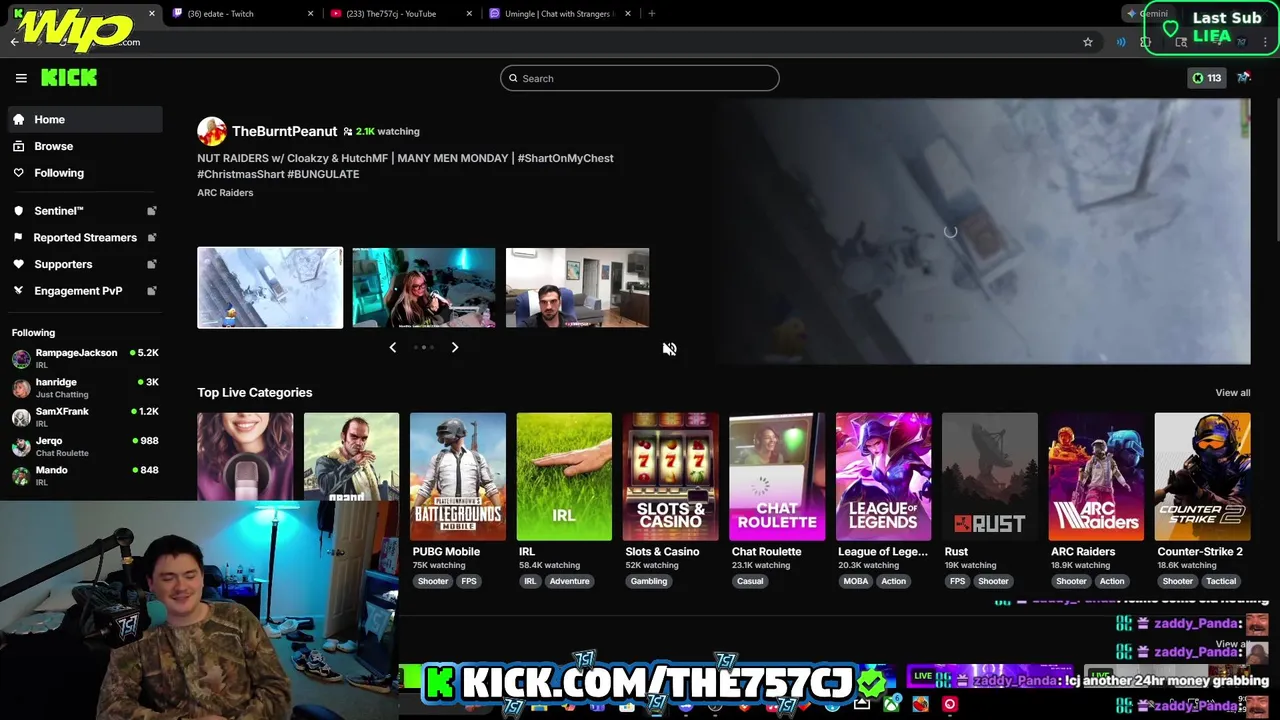Click the Sentinel external link icon

[152, 211]
